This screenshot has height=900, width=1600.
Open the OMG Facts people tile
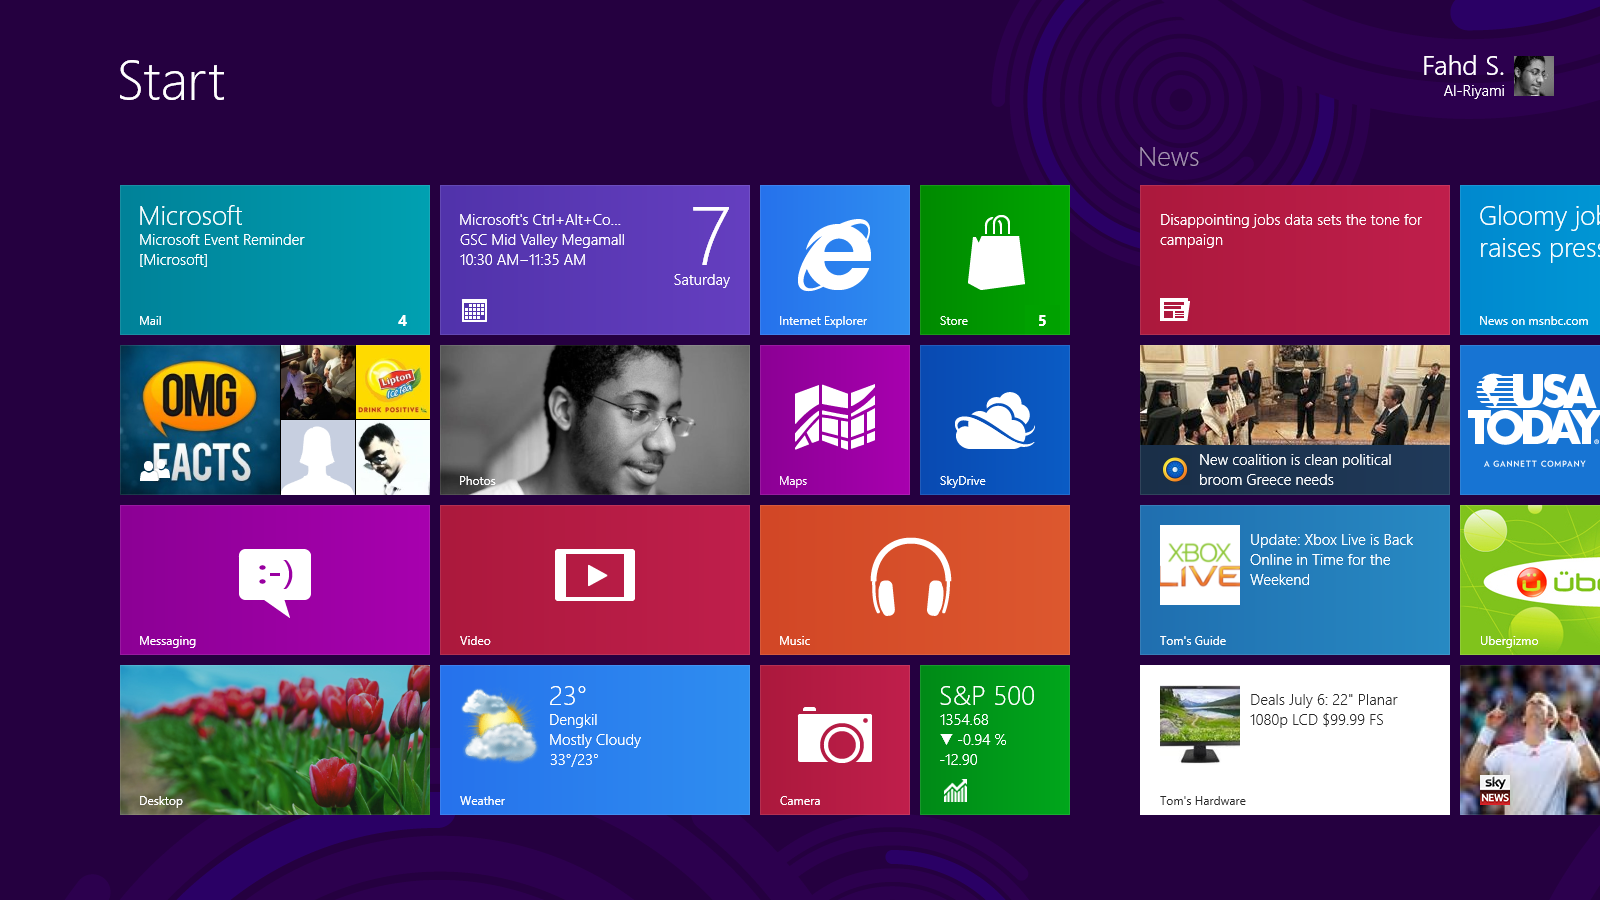point(274,419)
